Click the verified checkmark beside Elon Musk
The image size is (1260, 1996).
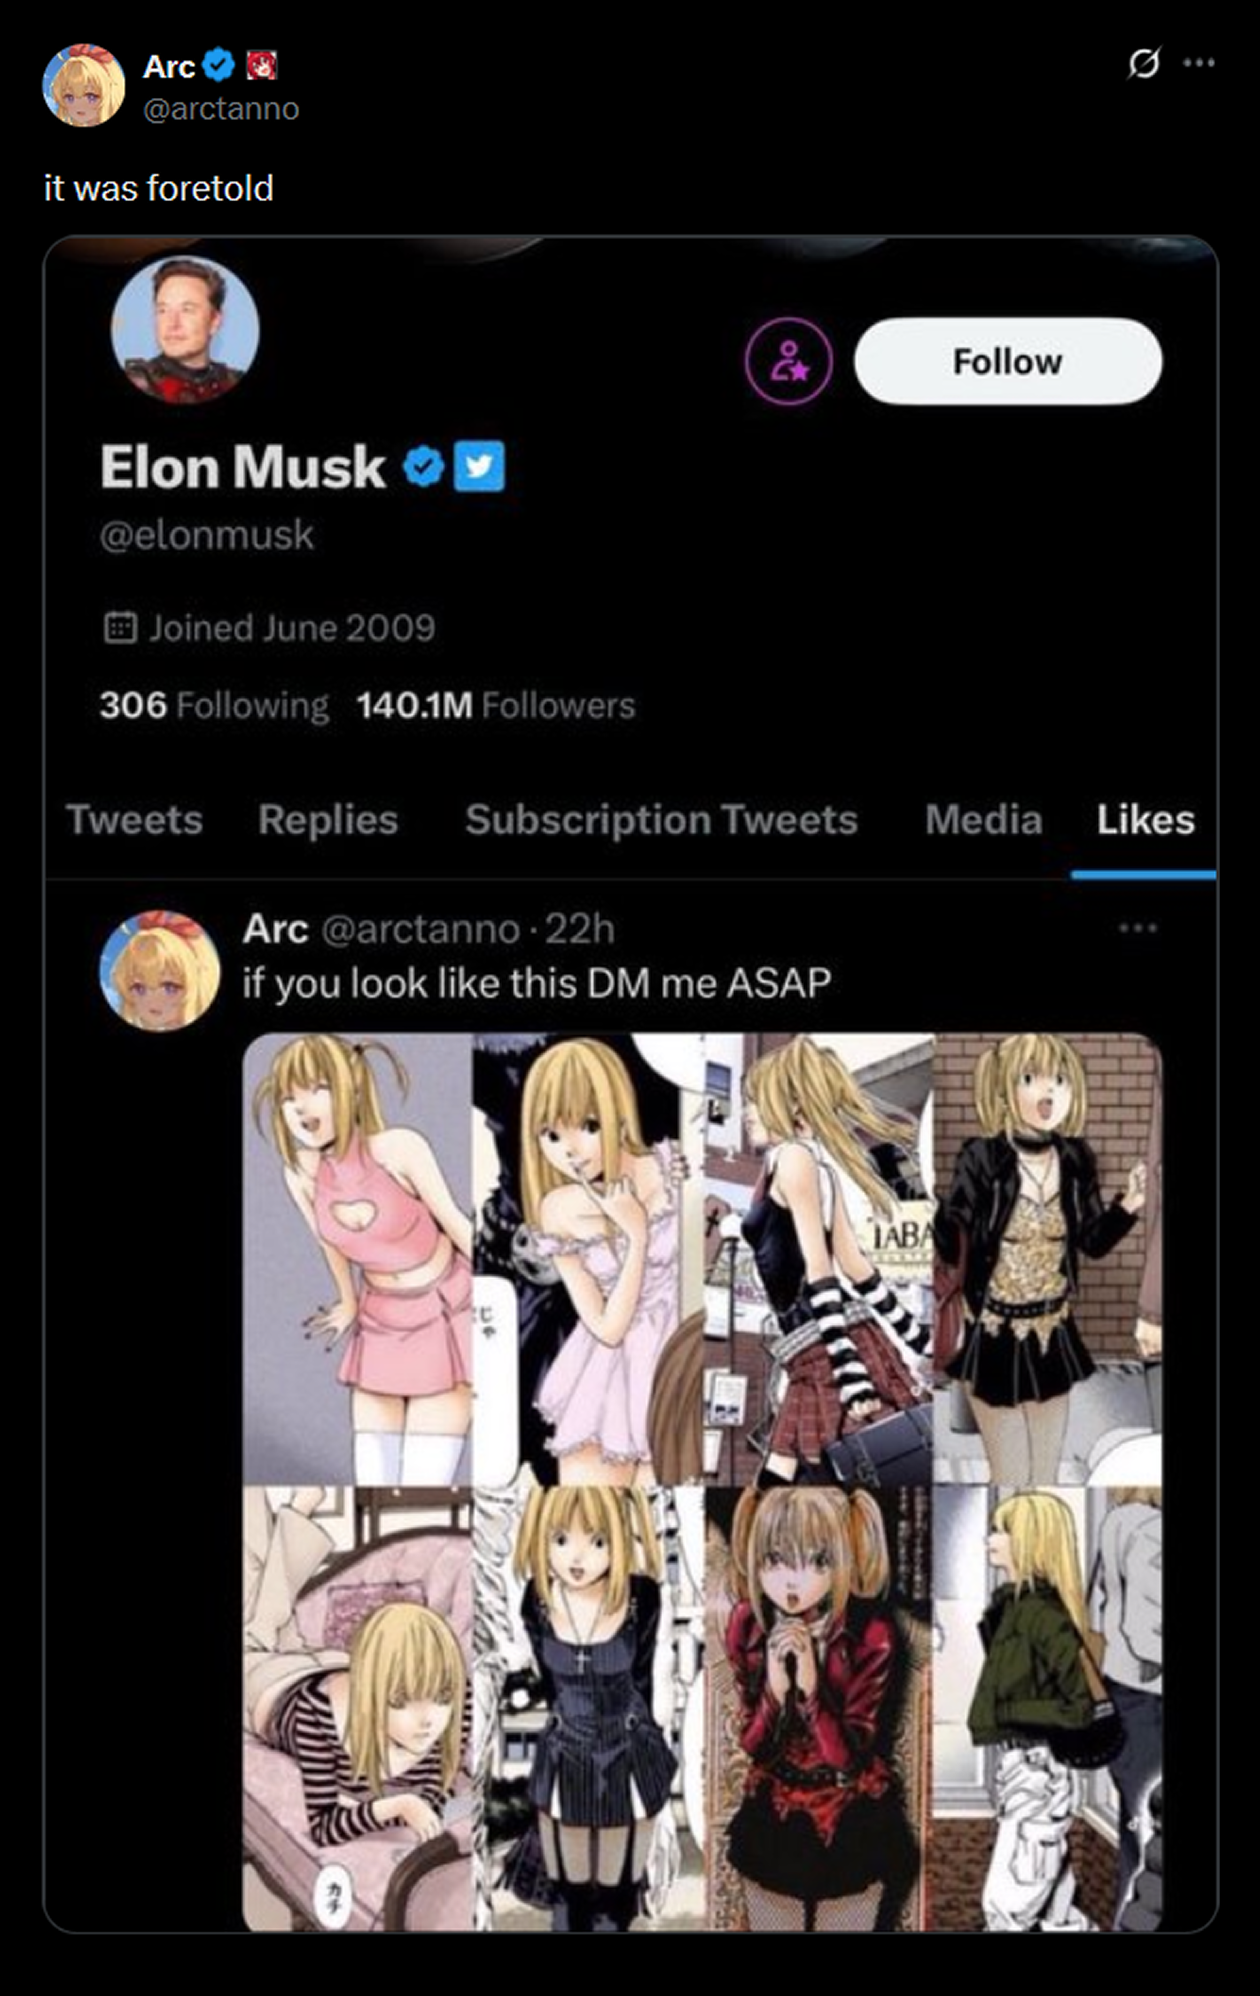coord(424,467)
